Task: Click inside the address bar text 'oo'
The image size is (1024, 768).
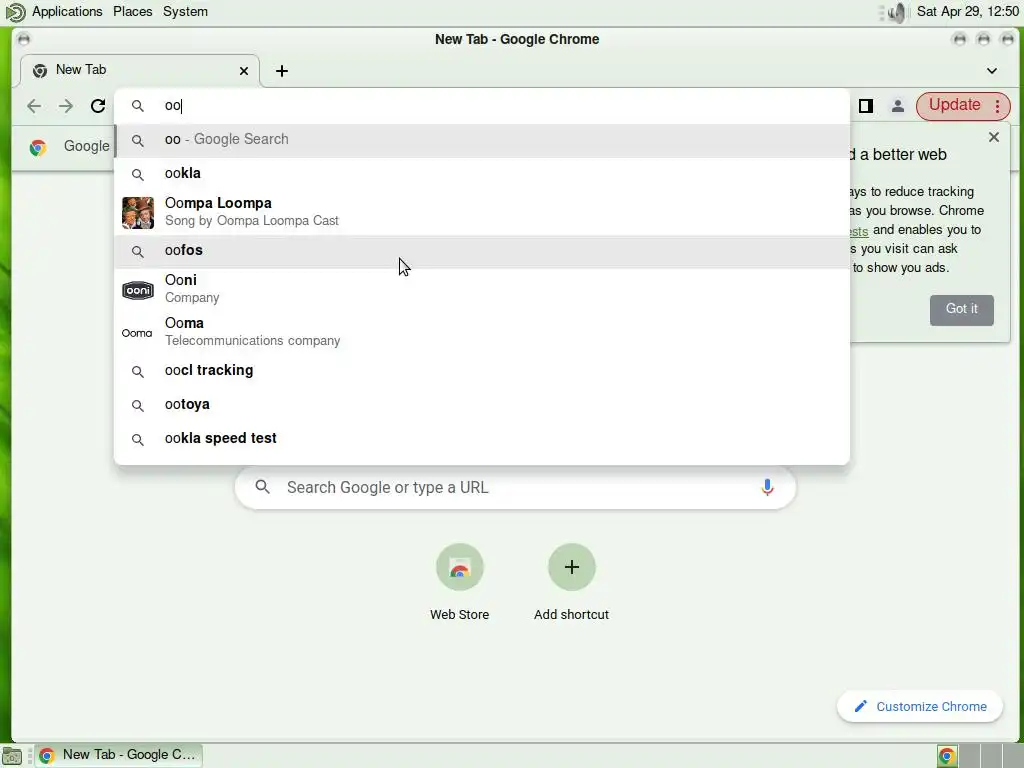Action: click(x=172, y=106)
